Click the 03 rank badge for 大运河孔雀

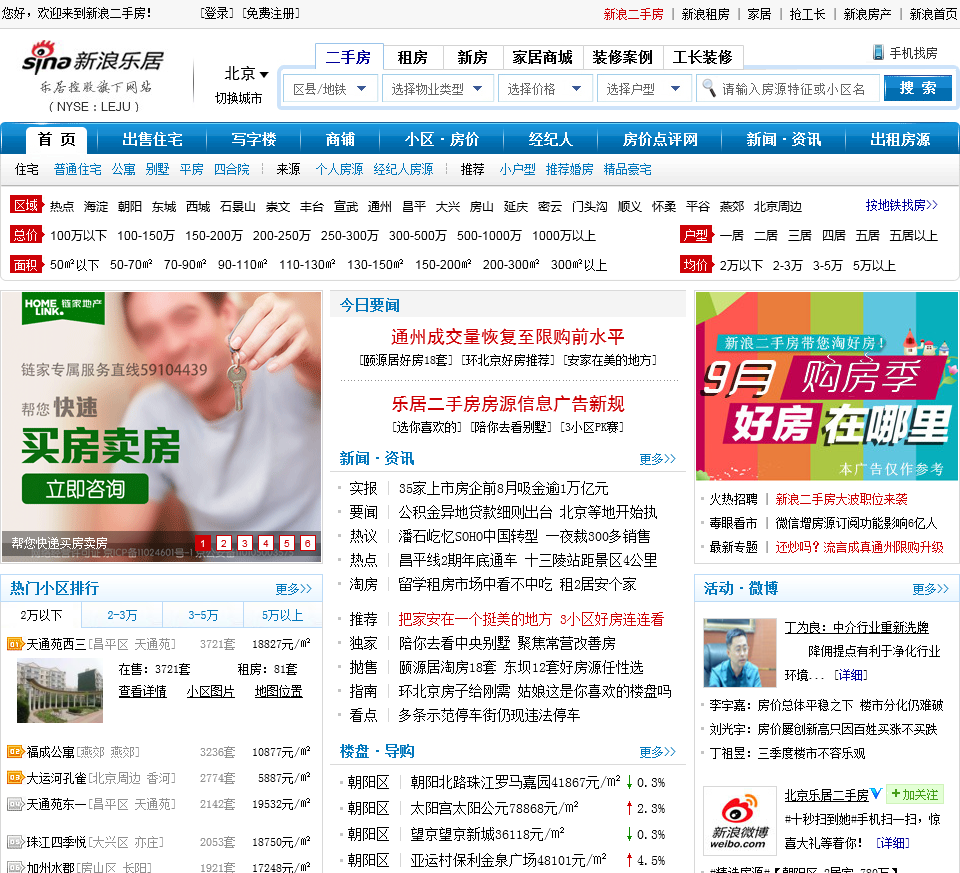tap(15, 777)
